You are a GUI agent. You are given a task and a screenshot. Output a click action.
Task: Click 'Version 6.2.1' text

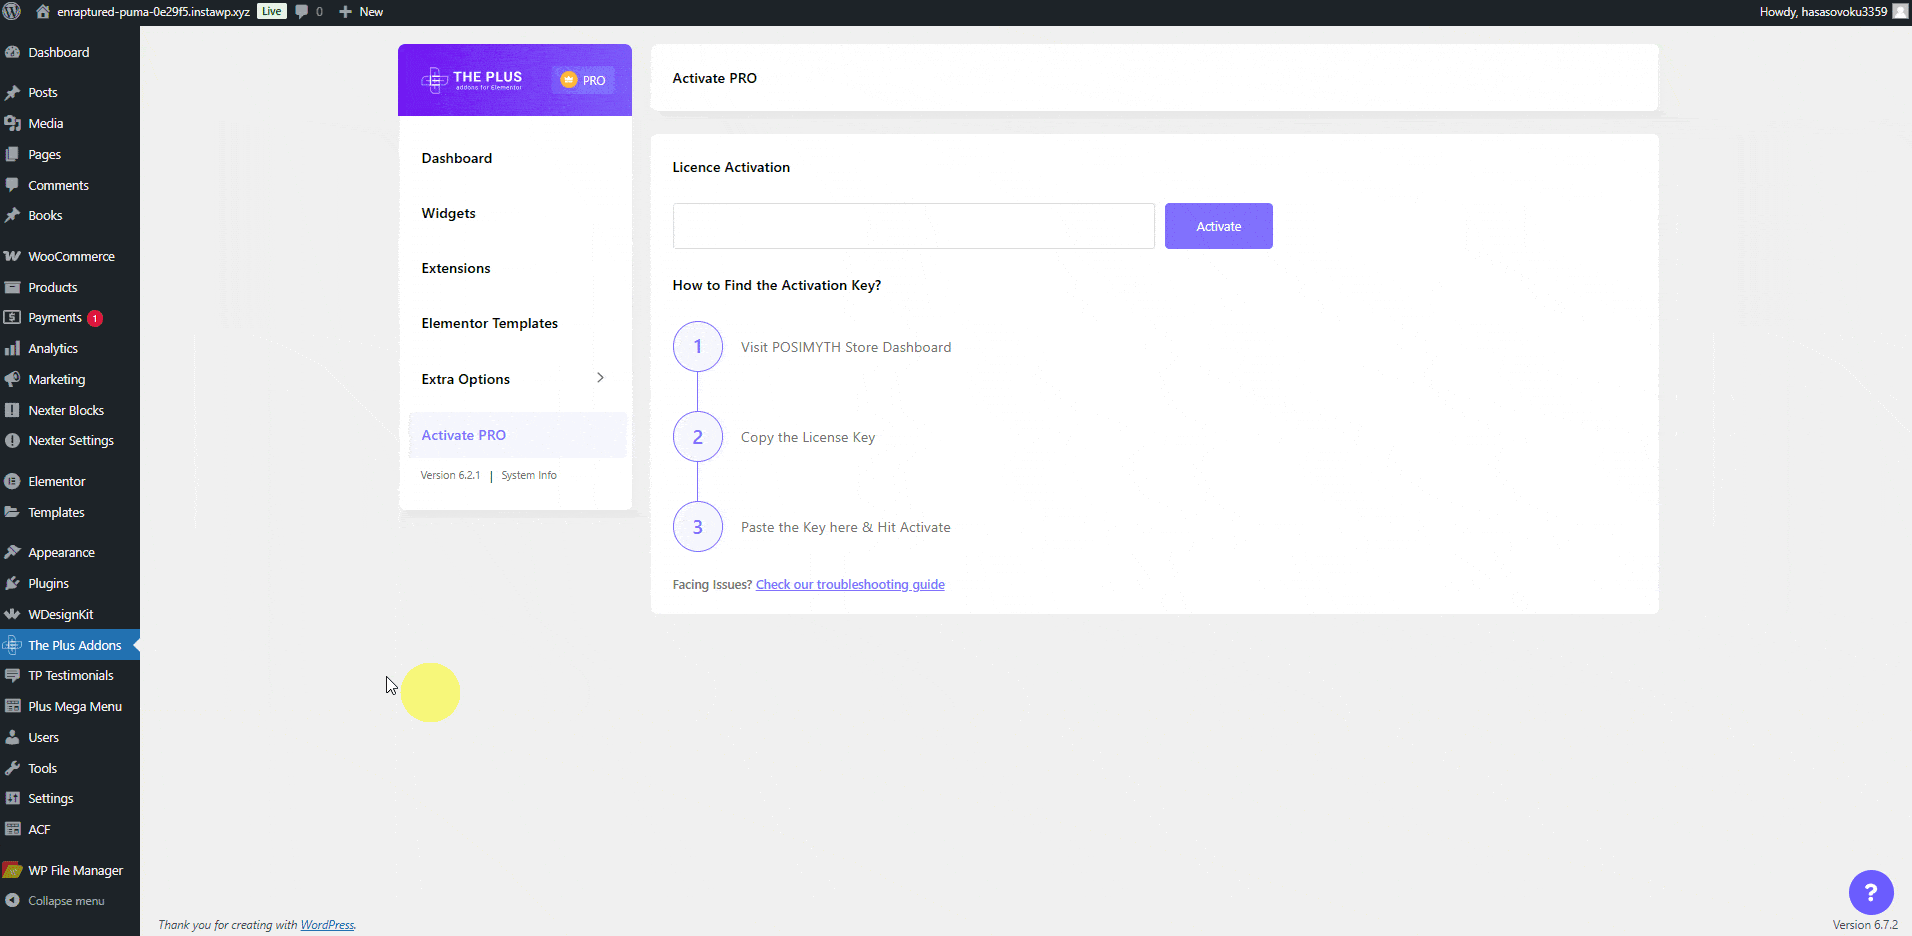(x=450, y=476)
